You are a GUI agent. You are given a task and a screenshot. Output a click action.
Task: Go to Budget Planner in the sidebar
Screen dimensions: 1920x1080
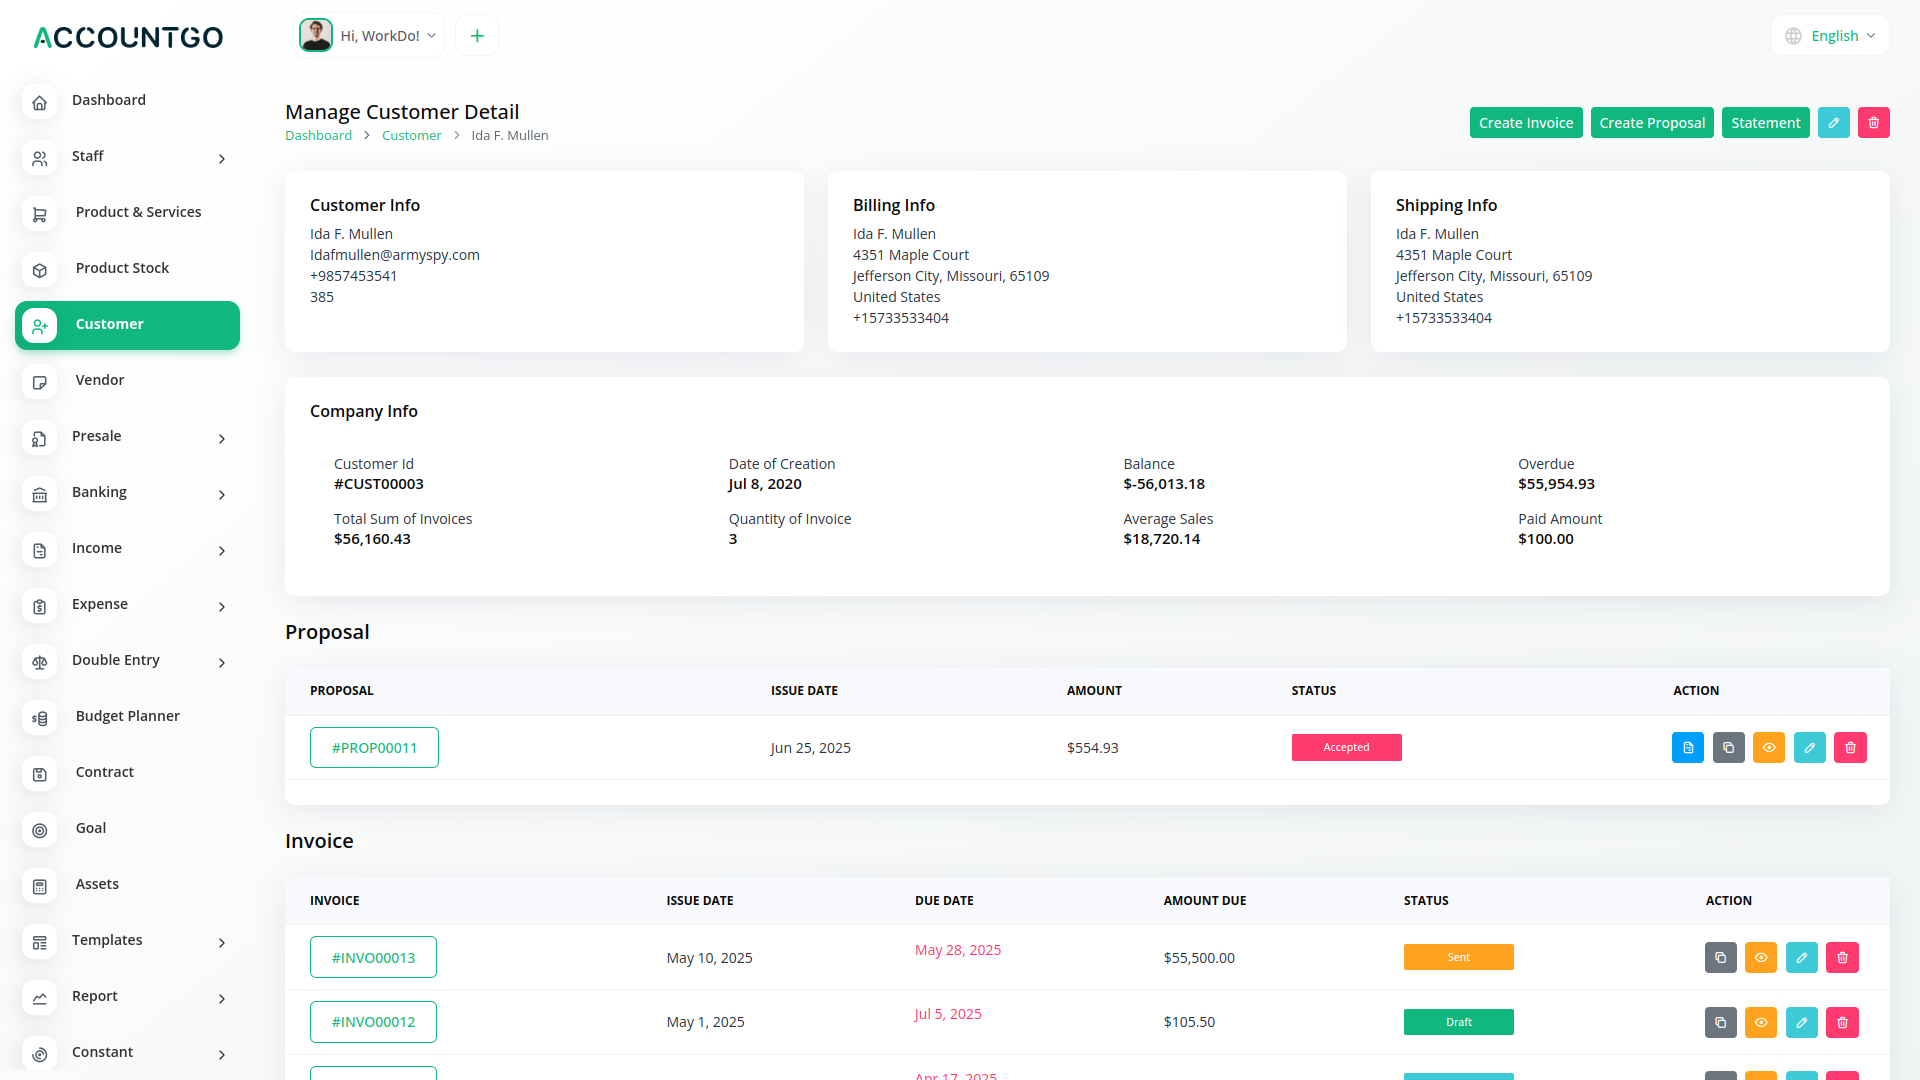pyautogui.click(x=127, y=716)
